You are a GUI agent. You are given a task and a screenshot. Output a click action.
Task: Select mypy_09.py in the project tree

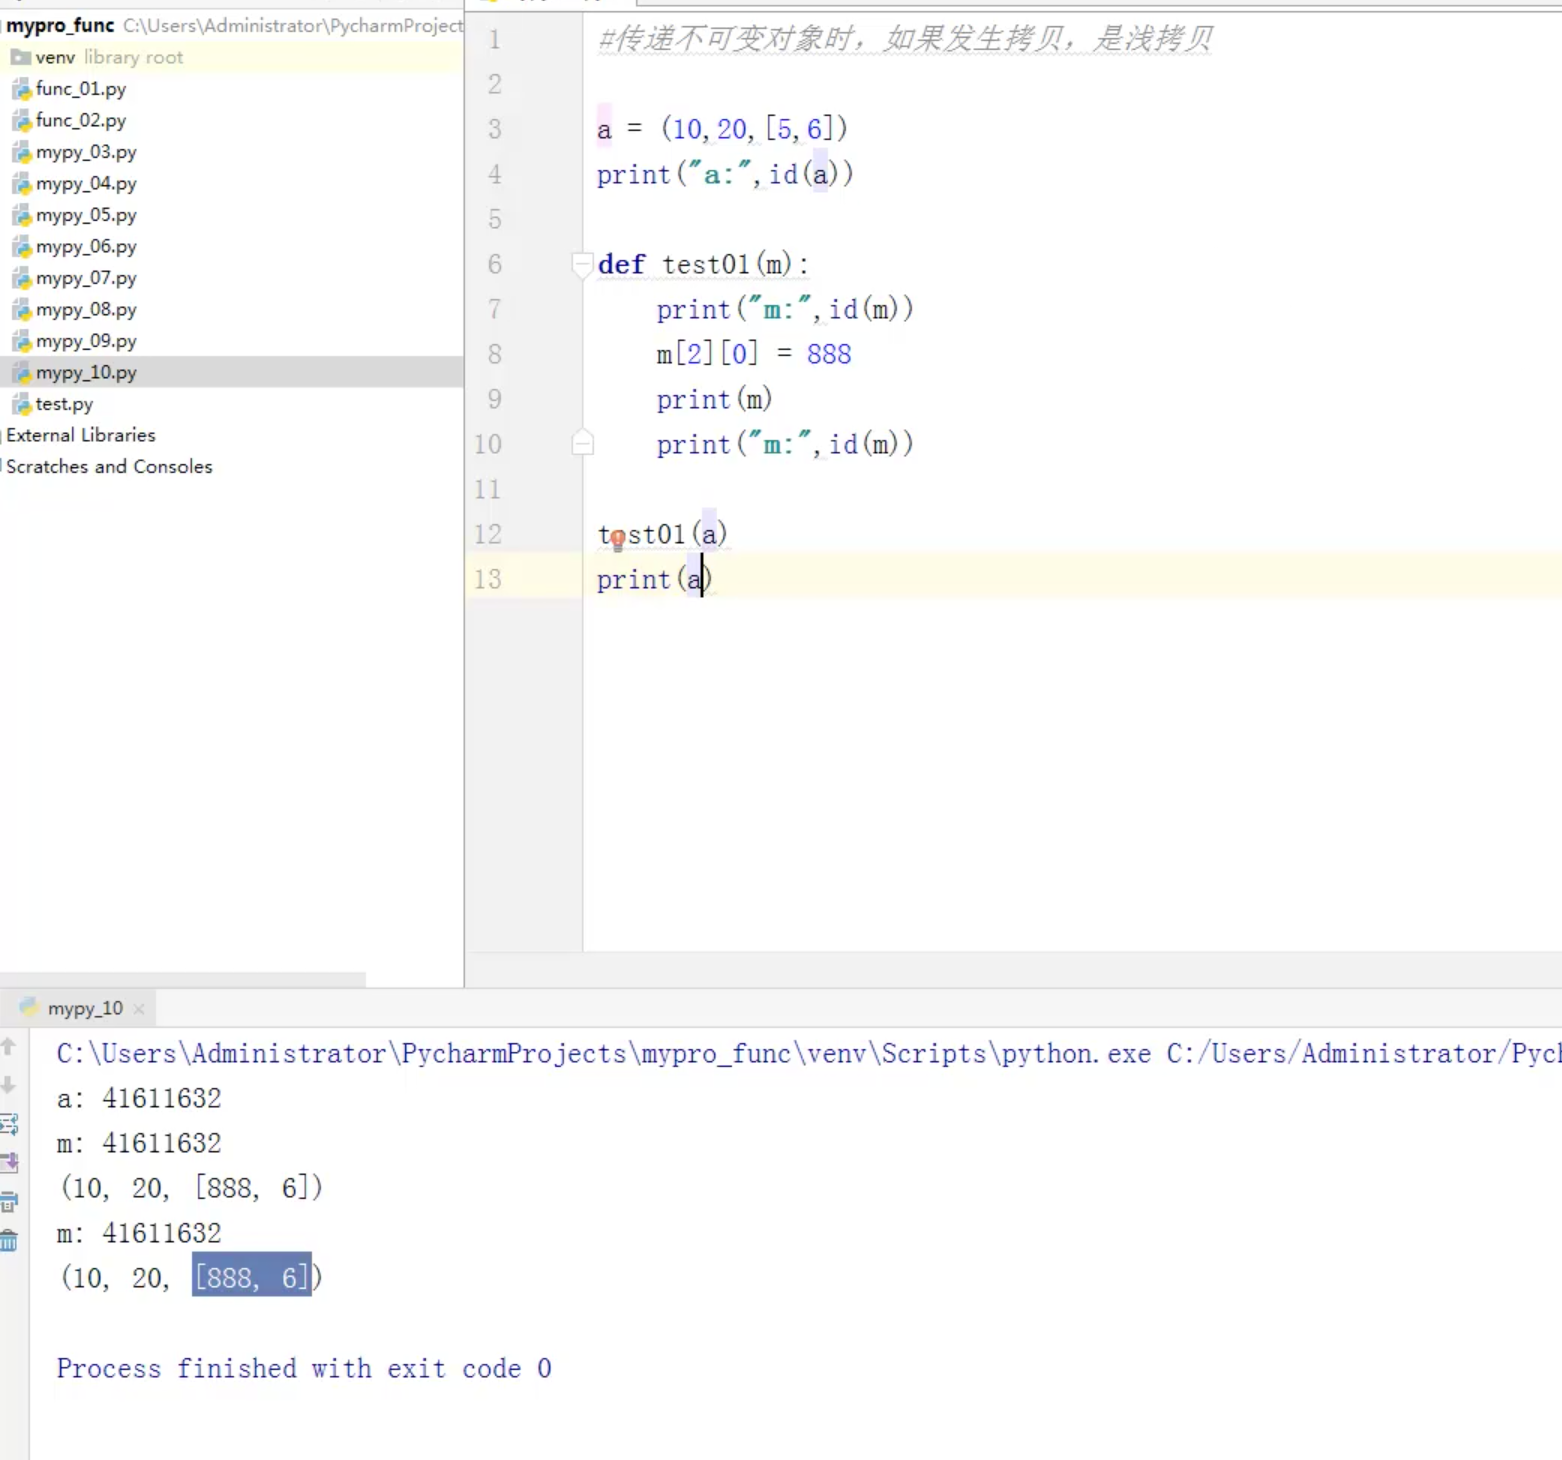[x=86, y=341]
